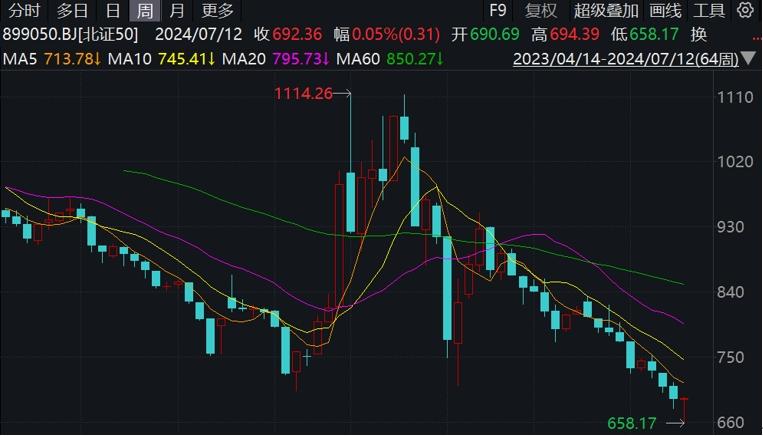Screen dimensions: 763x436
Task: Open 超级叠加 overlay tool
Action: pos(606,11)
